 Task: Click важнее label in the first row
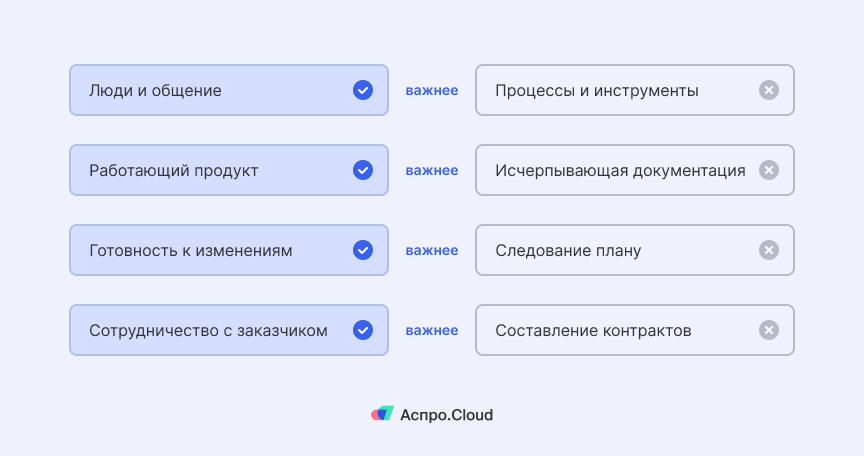(432, 91)
